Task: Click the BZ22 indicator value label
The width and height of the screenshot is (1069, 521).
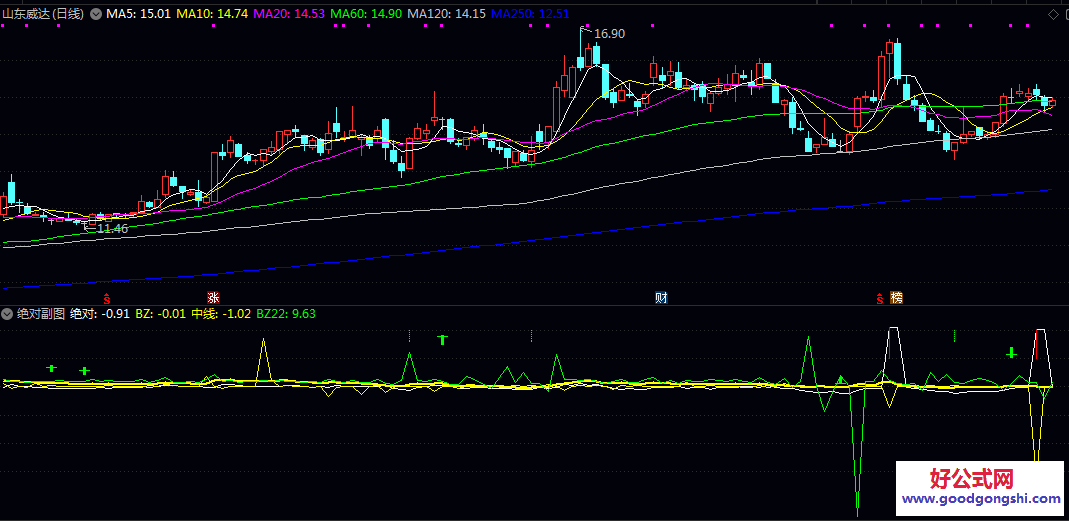Action: click(286, 314)
